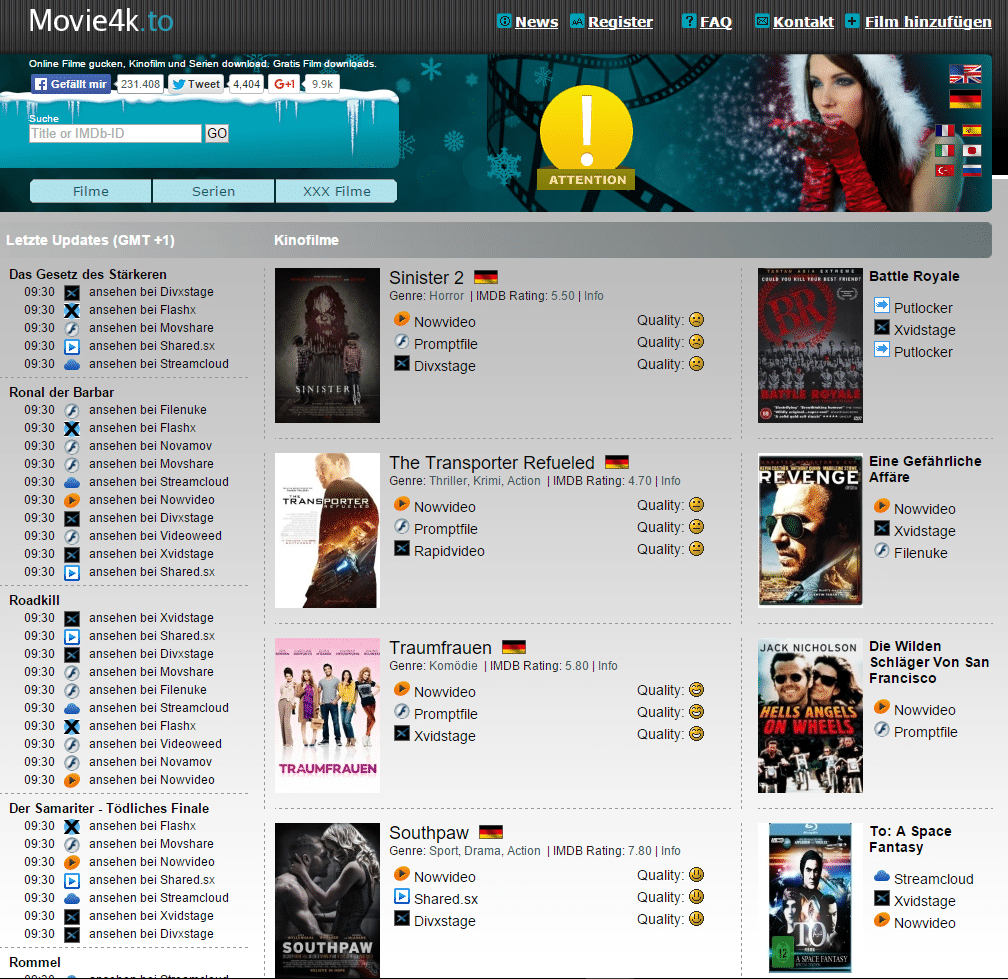
Task: Open the News link in top navigation
Action: 536,22
